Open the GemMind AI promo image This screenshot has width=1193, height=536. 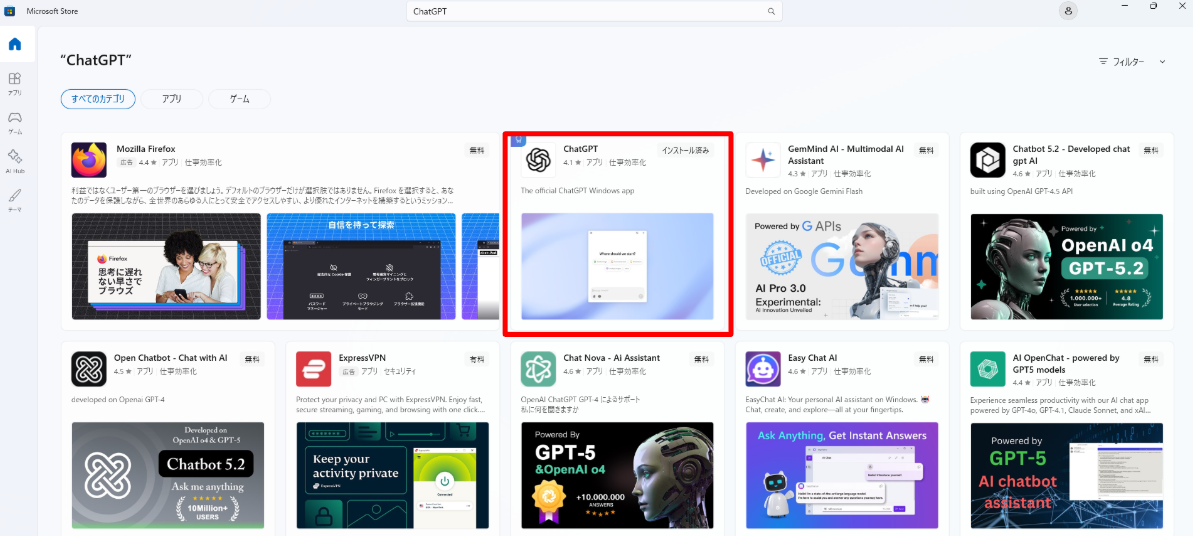click(842, 266)
